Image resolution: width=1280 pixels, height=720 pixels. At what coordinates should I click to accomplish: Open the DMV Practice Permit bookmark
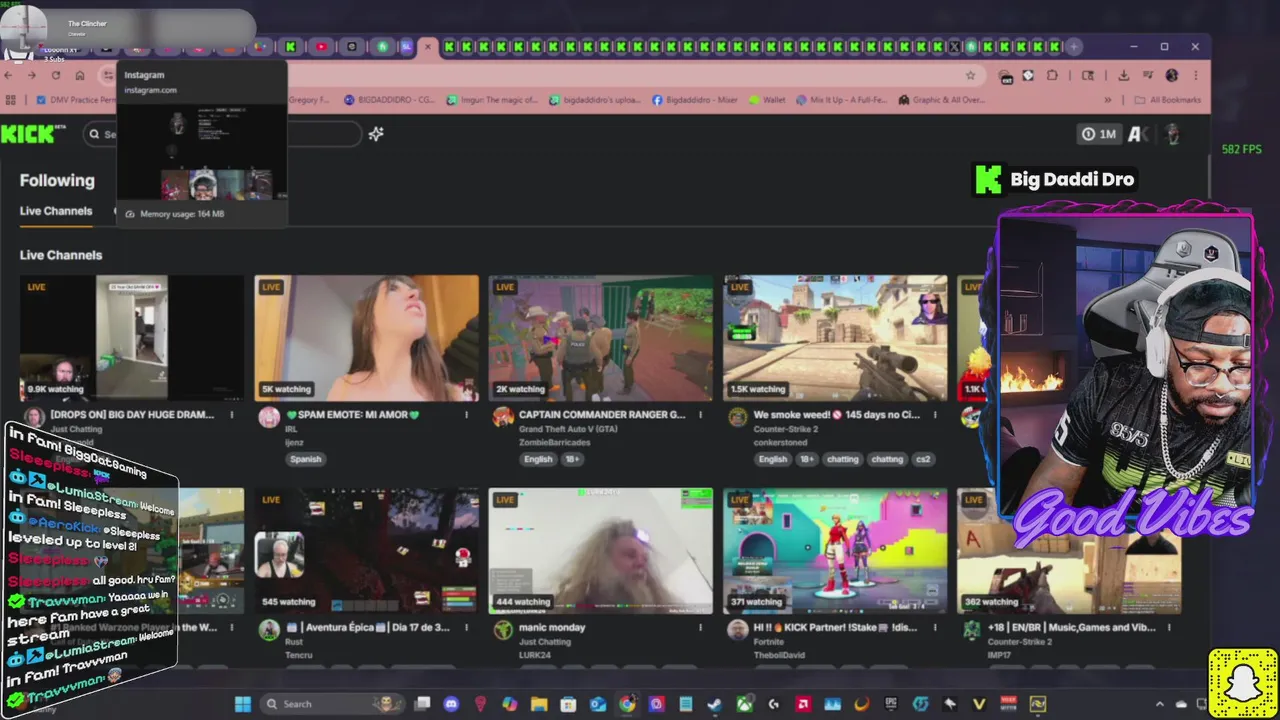click(76, 100)
